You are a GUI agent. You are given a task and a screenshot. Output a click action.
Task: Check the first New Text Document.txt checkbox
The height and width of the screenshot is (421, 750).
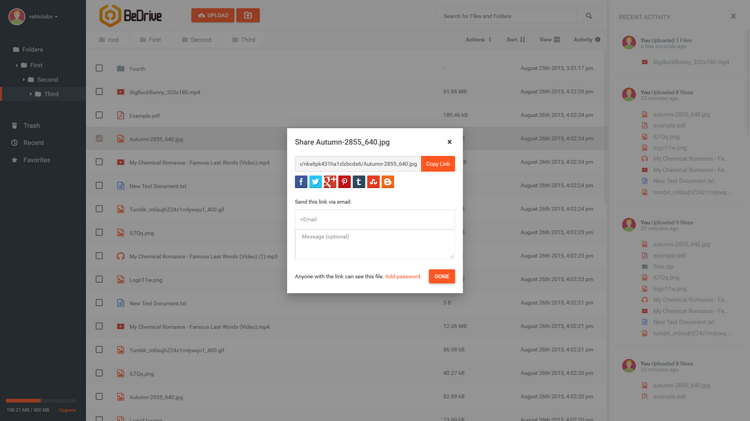[x=99, y=185]
